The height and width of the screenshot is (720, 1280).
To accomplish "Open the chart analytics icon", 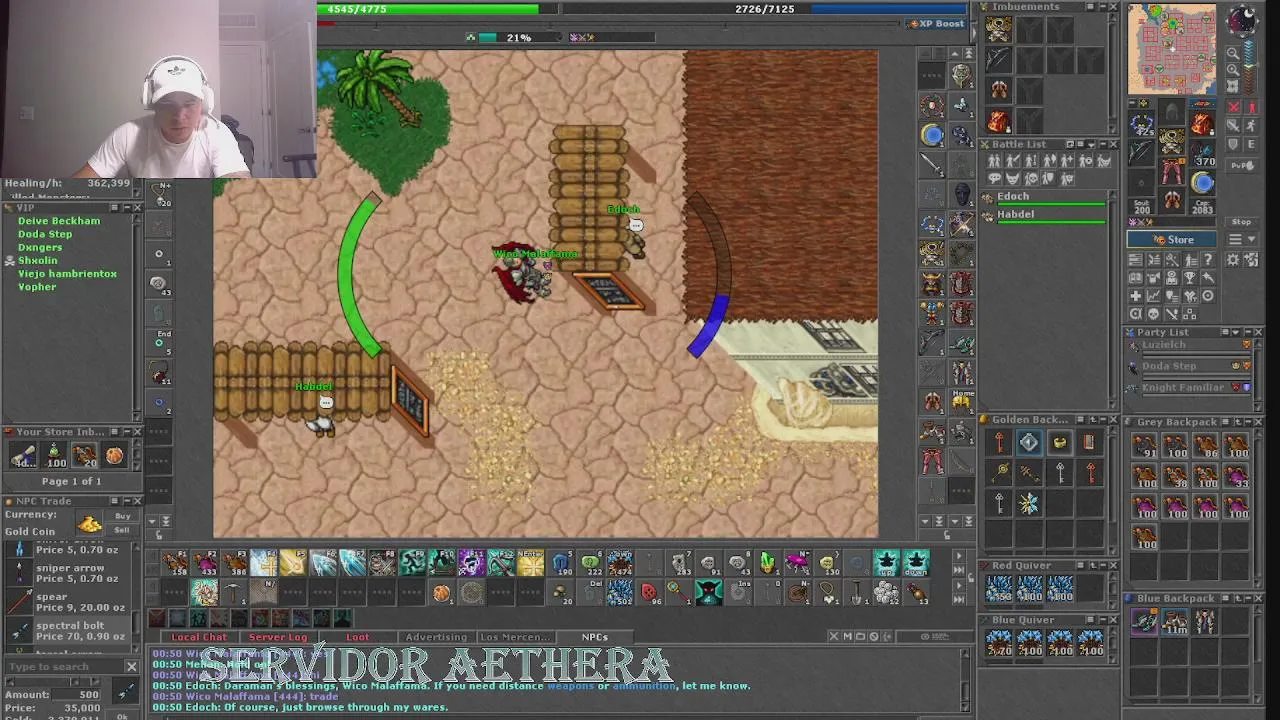I will click(x=1153, y=296).
